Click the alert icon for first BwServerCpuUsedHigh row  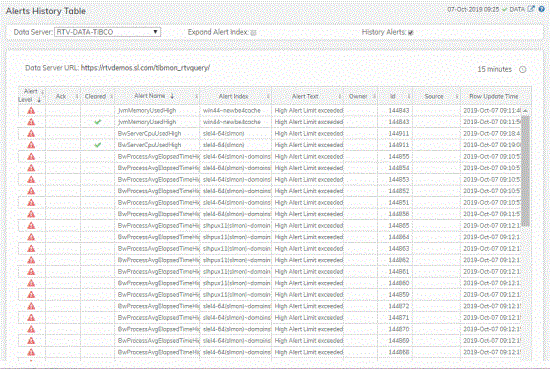[x=31, y=134]
